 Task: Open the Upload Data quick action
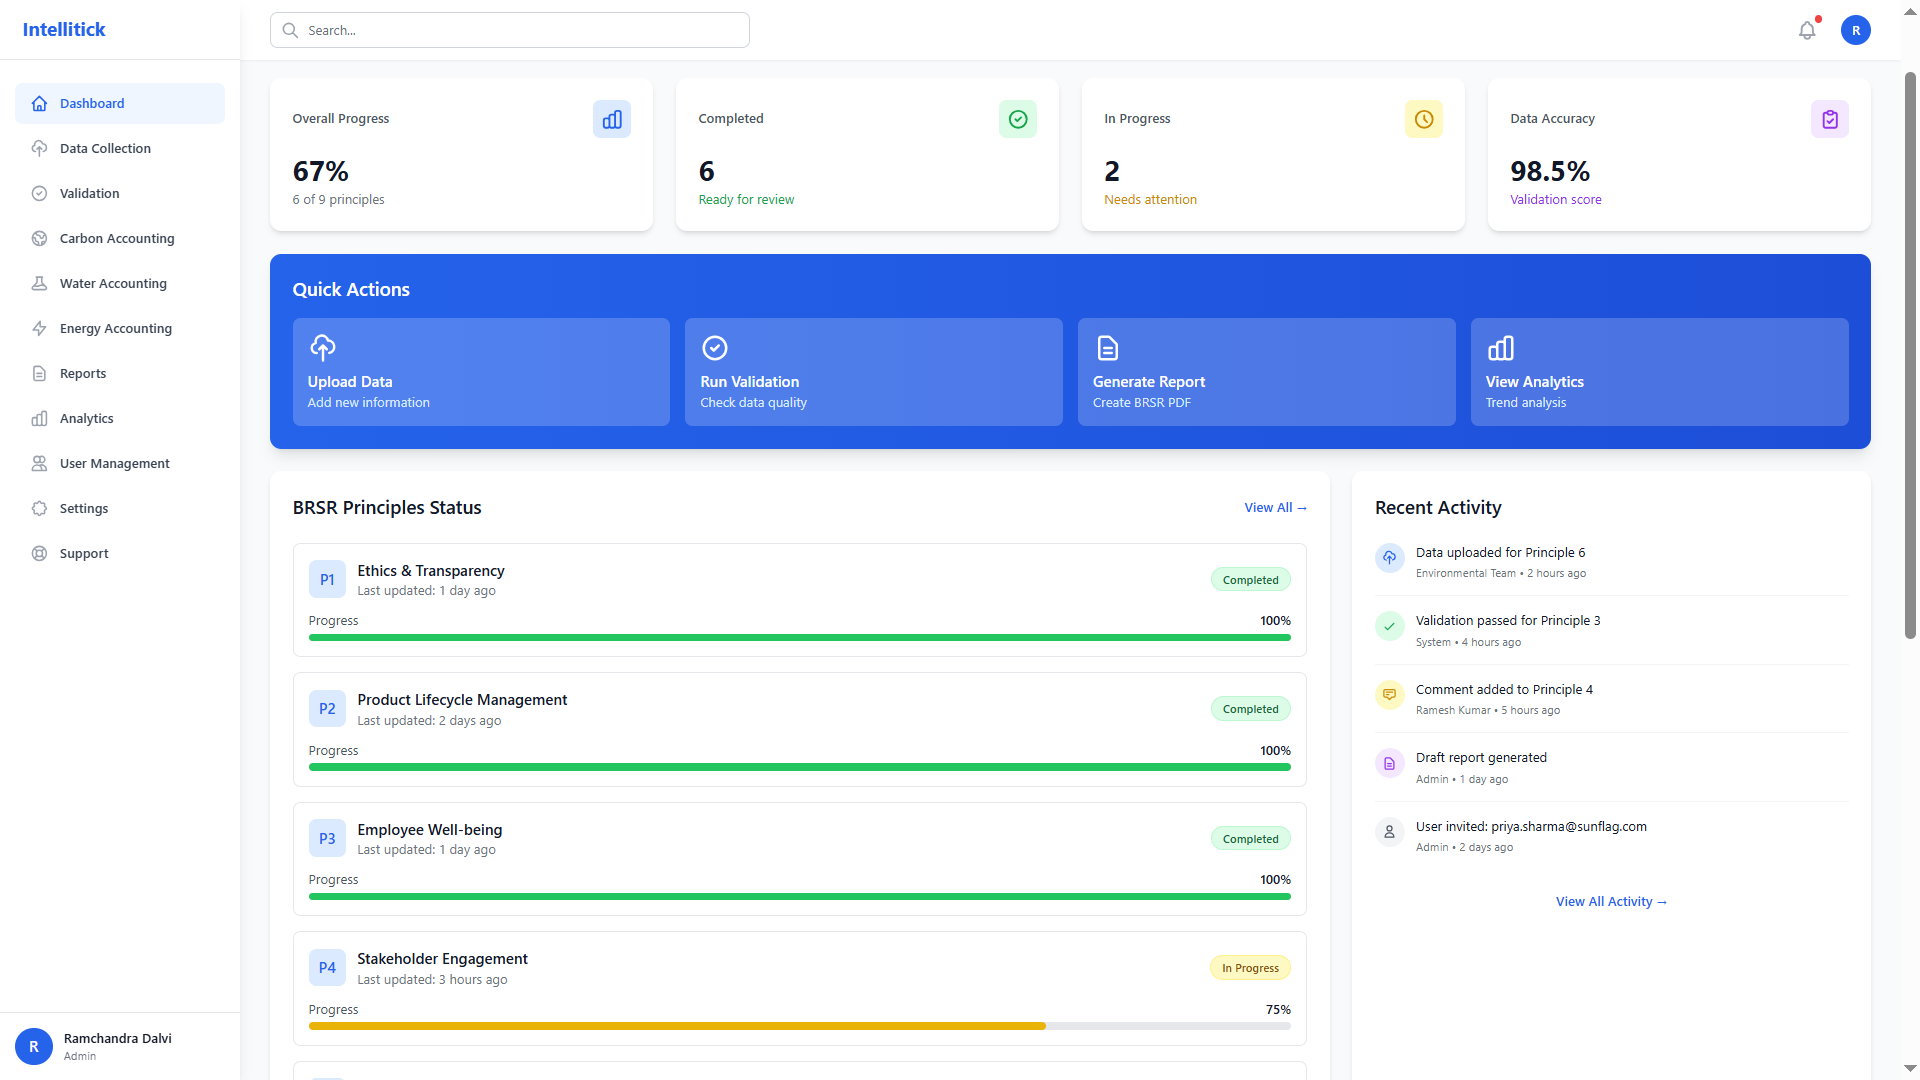pos(481,371)
